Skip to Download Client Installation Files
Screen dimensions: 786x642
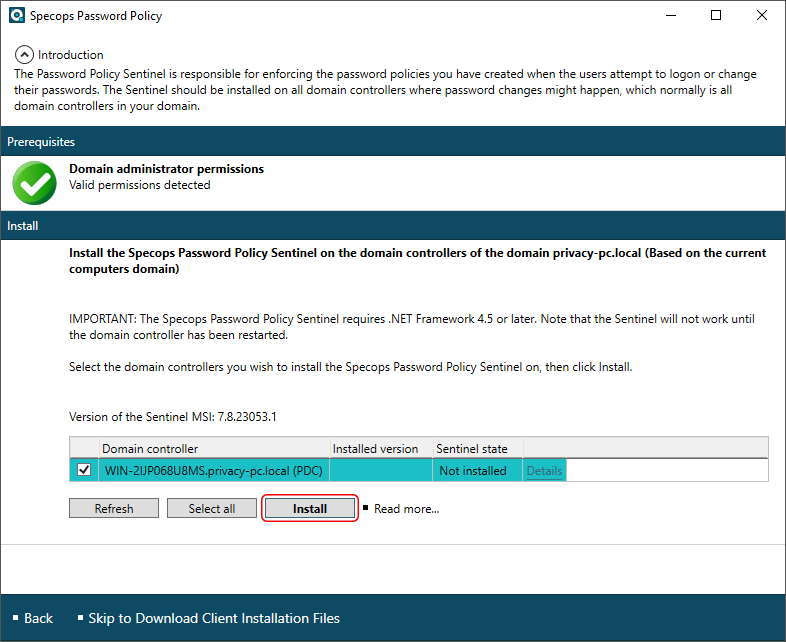coord(214,618)
